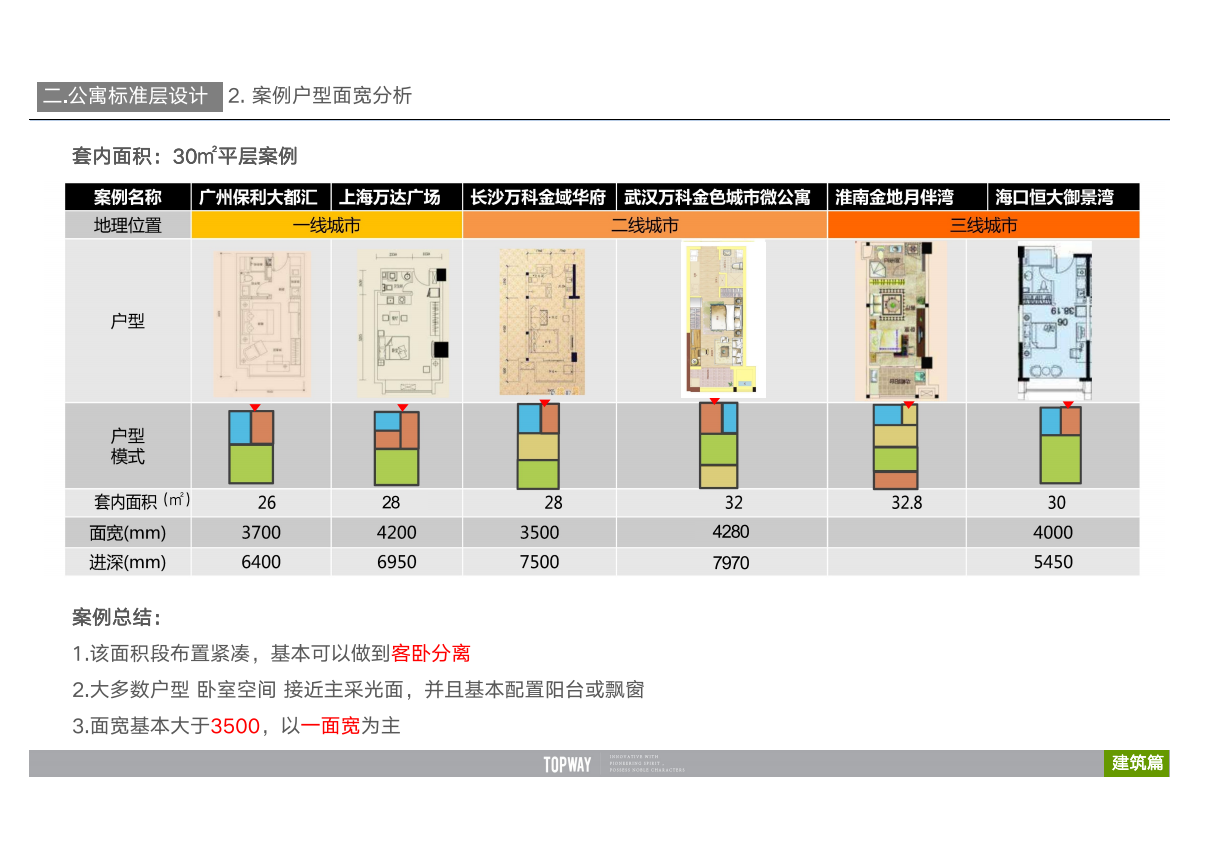Viewport: 1210px width, 844px height.
Task: Click the width value 3700
Action: (x=261, y=532)
